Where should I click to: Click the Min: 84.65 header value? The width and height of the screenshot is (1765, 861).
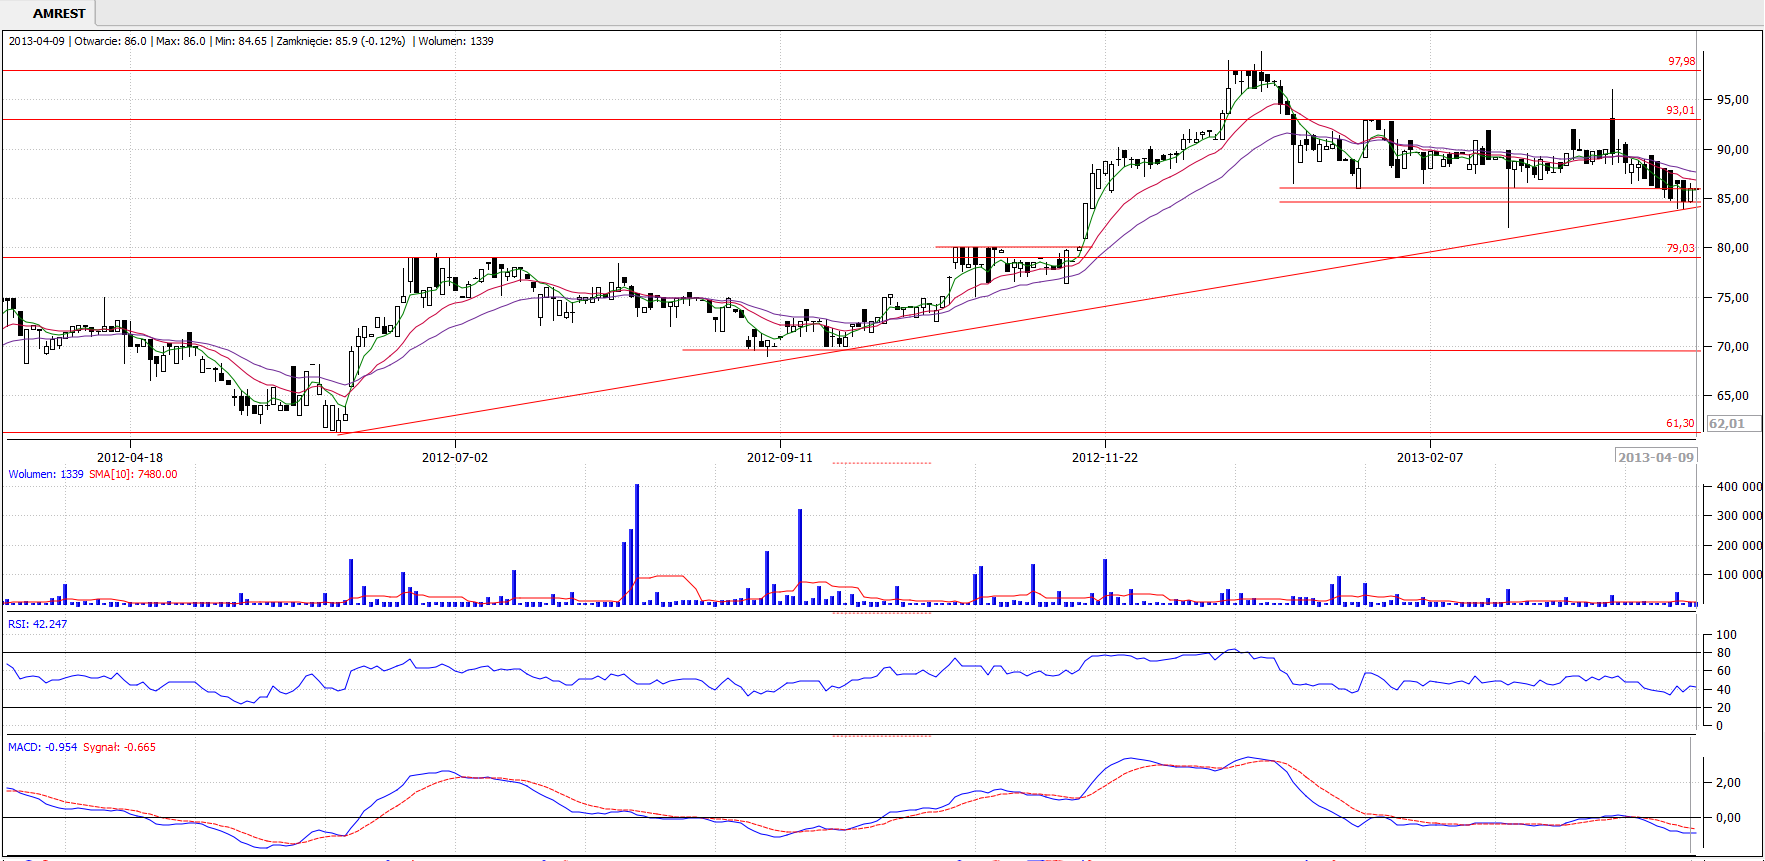(241, 41)
